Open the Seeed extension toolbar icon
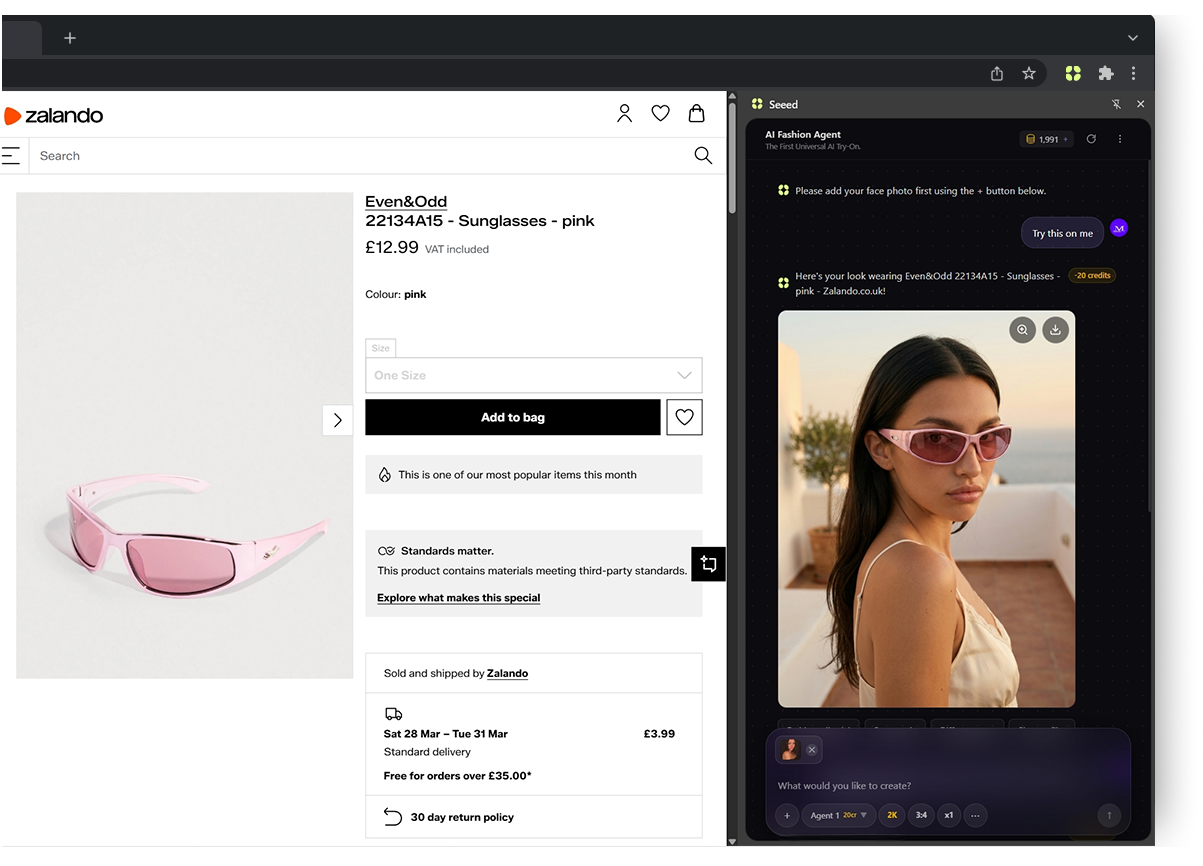Viewport: 1203px width, 866px height. [x=1073, y=73]
